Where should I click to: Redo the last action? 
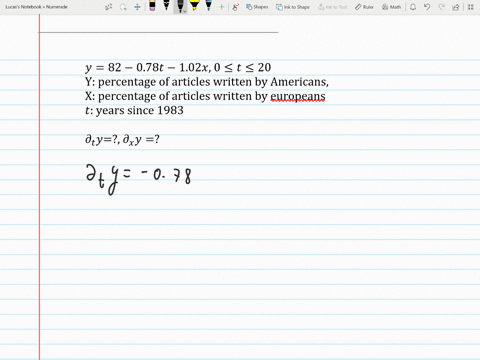[441, 7]
